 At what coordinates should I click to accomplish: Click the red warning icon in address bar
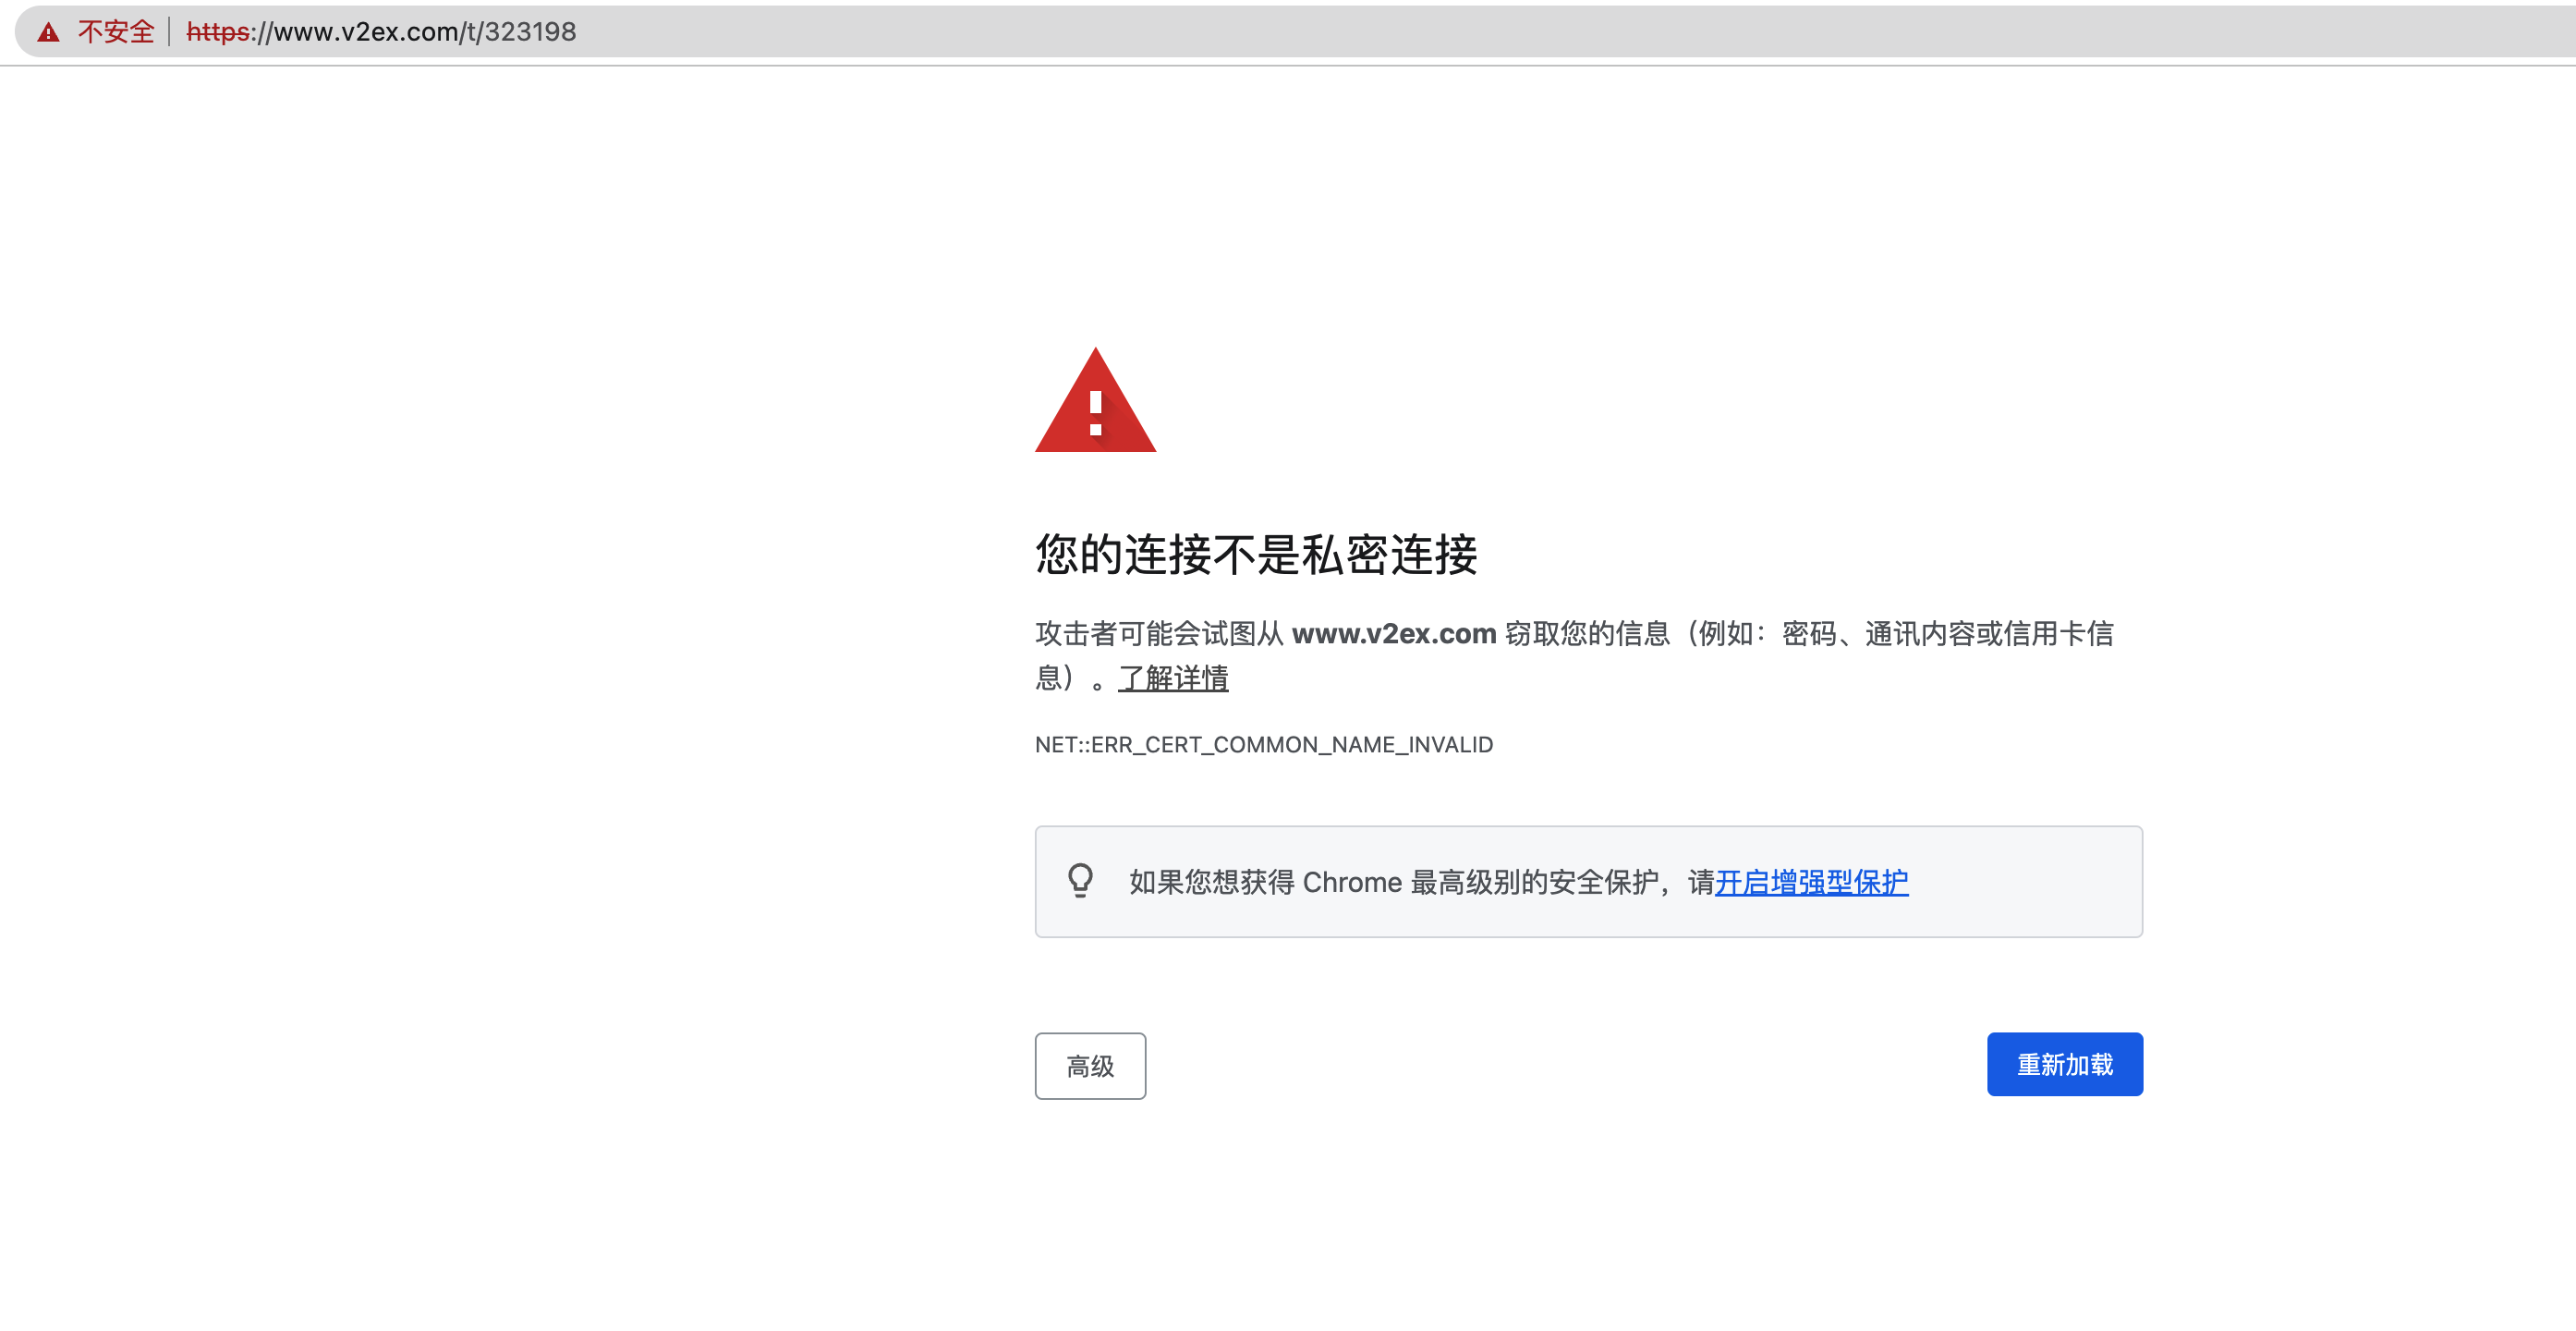[48, 32]
